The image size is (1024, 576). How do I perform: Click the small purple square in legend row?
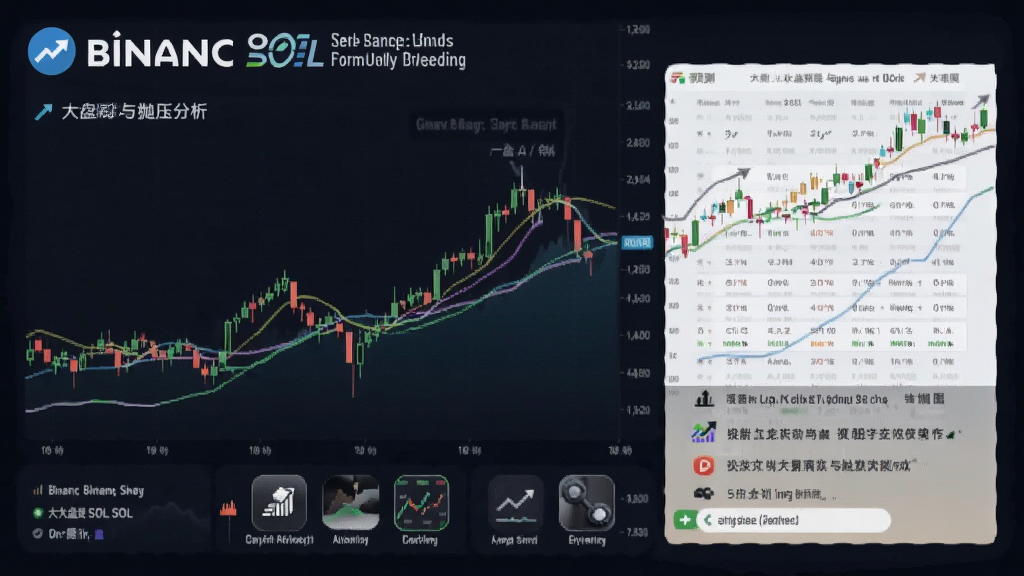(99, 534)
